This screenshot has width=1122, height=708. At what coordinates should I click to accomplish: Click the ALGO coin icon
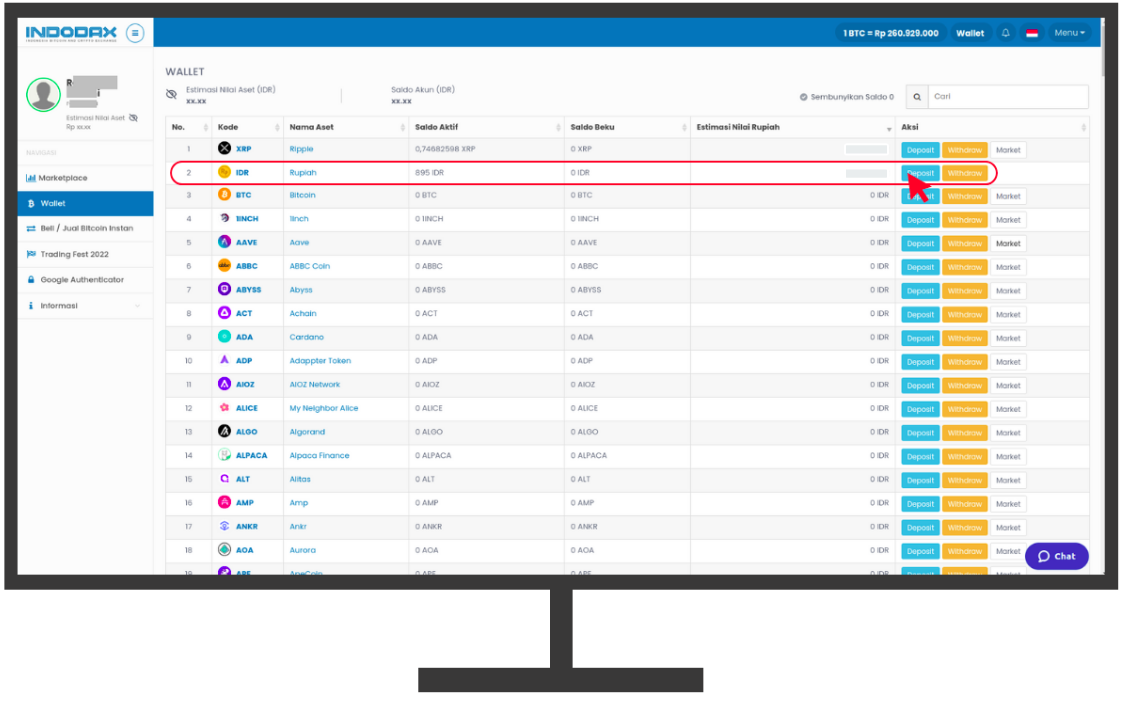[x=224, y=431]
